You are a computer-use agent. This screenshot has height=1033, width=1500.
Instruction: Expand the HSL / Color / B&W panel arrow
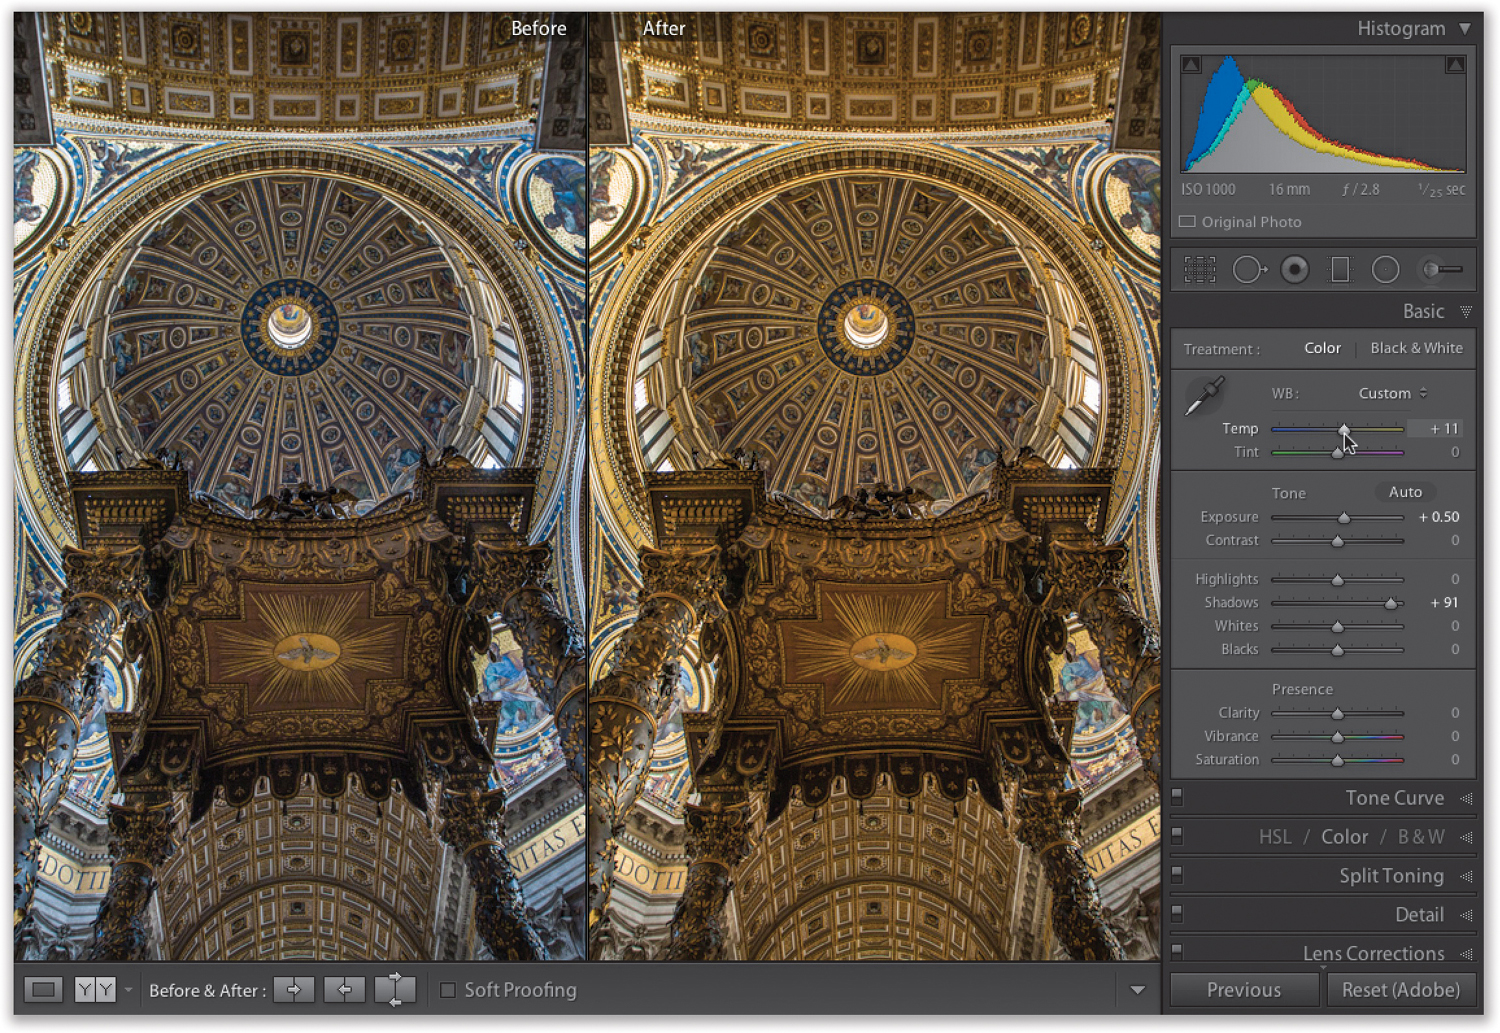click(1466, 837)
